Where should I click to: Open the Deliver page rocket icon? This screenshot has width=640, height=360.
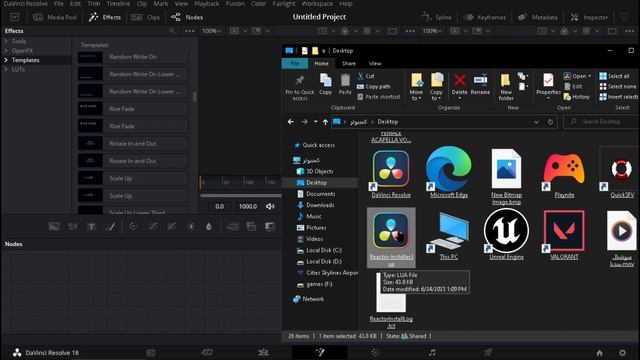pyautogui.click(x=488, y=352)
